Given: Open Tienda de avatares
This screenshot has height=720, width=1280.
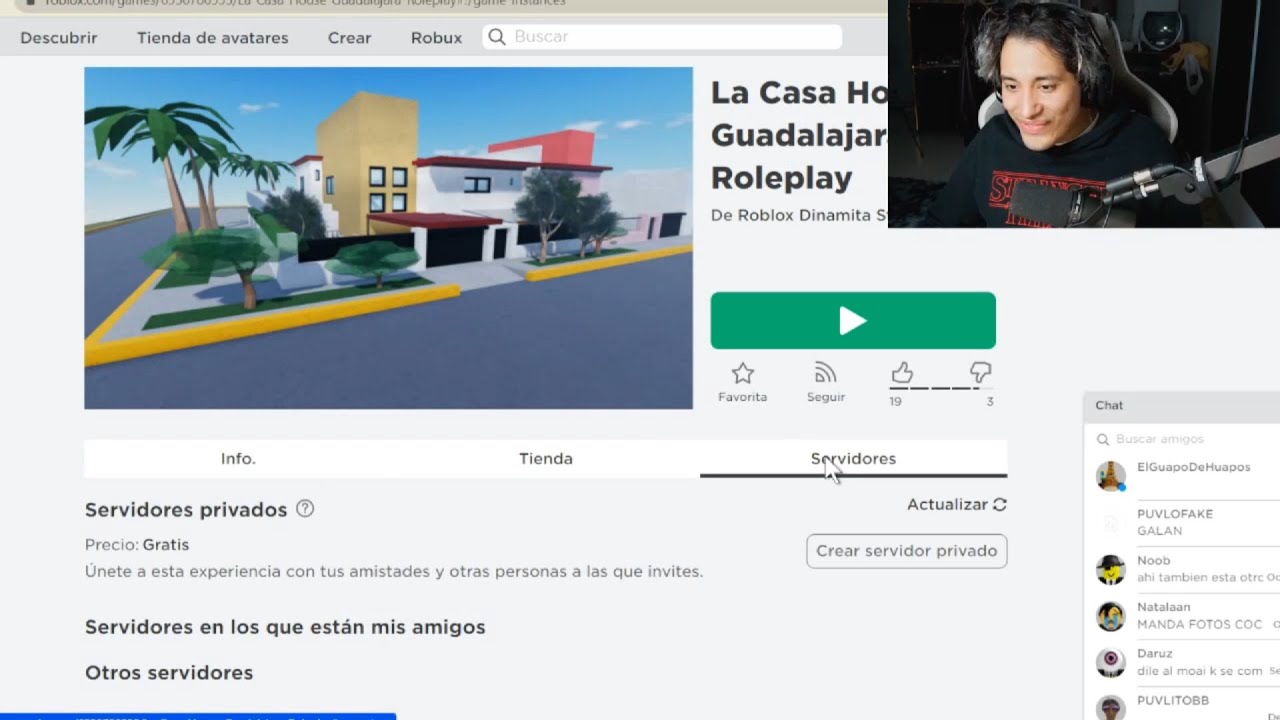Looking at the screenshot, I should [212, 38].
